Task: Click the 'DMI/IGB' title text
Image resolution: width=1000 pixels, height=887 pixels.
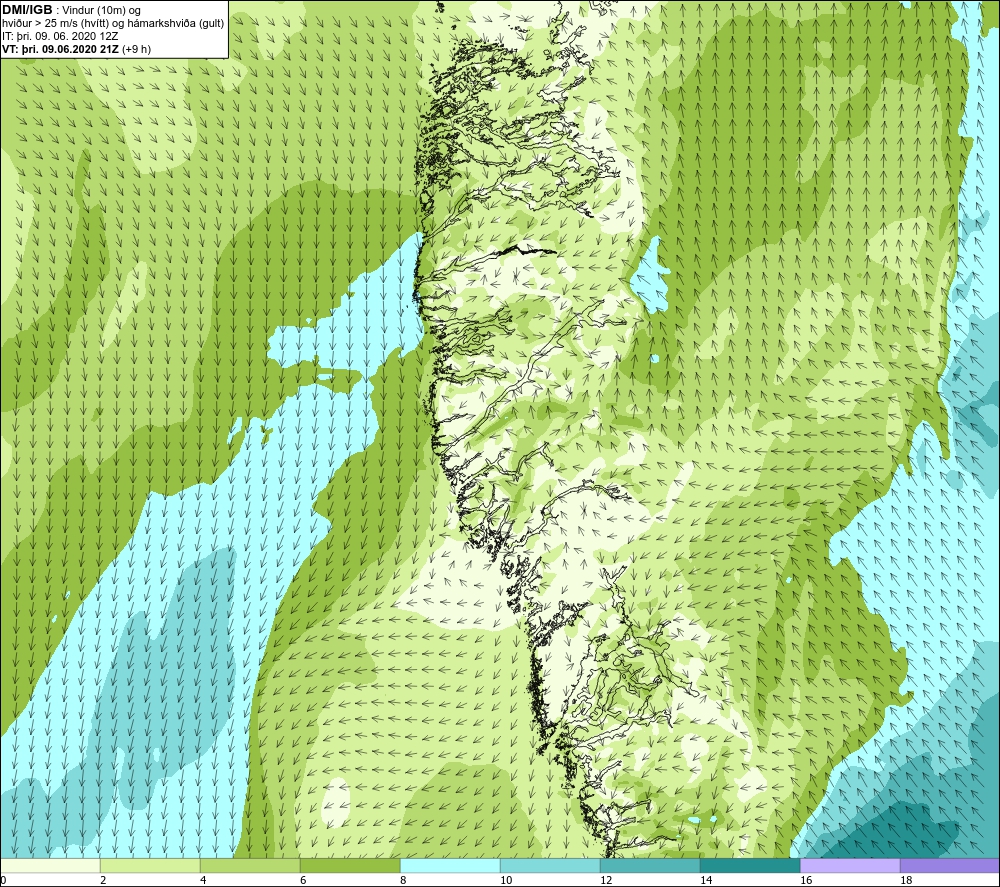Action: pyautogui.click(x=27, y=10)
